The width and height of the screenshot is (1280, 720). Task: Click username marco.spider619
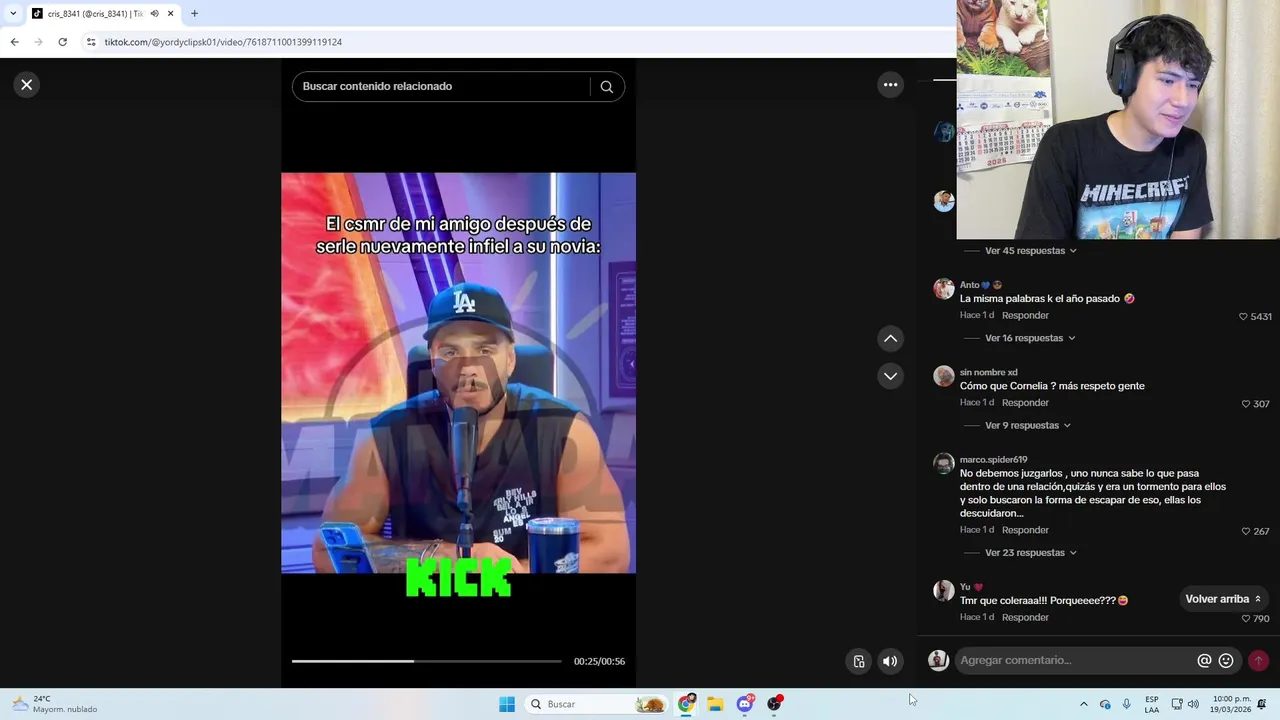pos(993,460)
